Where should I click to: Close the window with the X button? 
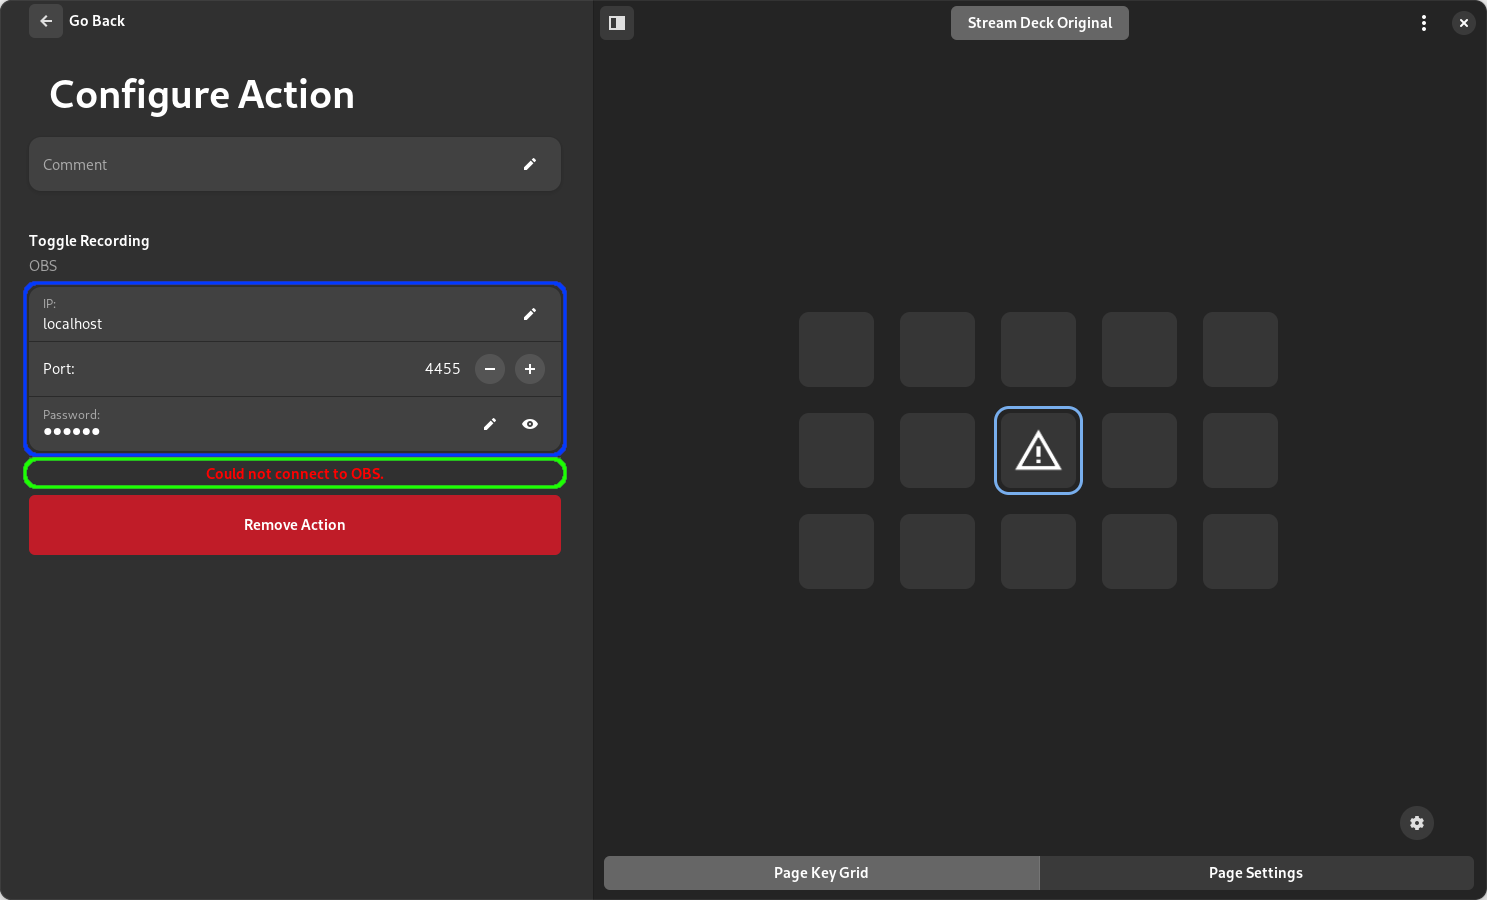pos(1464,23)
